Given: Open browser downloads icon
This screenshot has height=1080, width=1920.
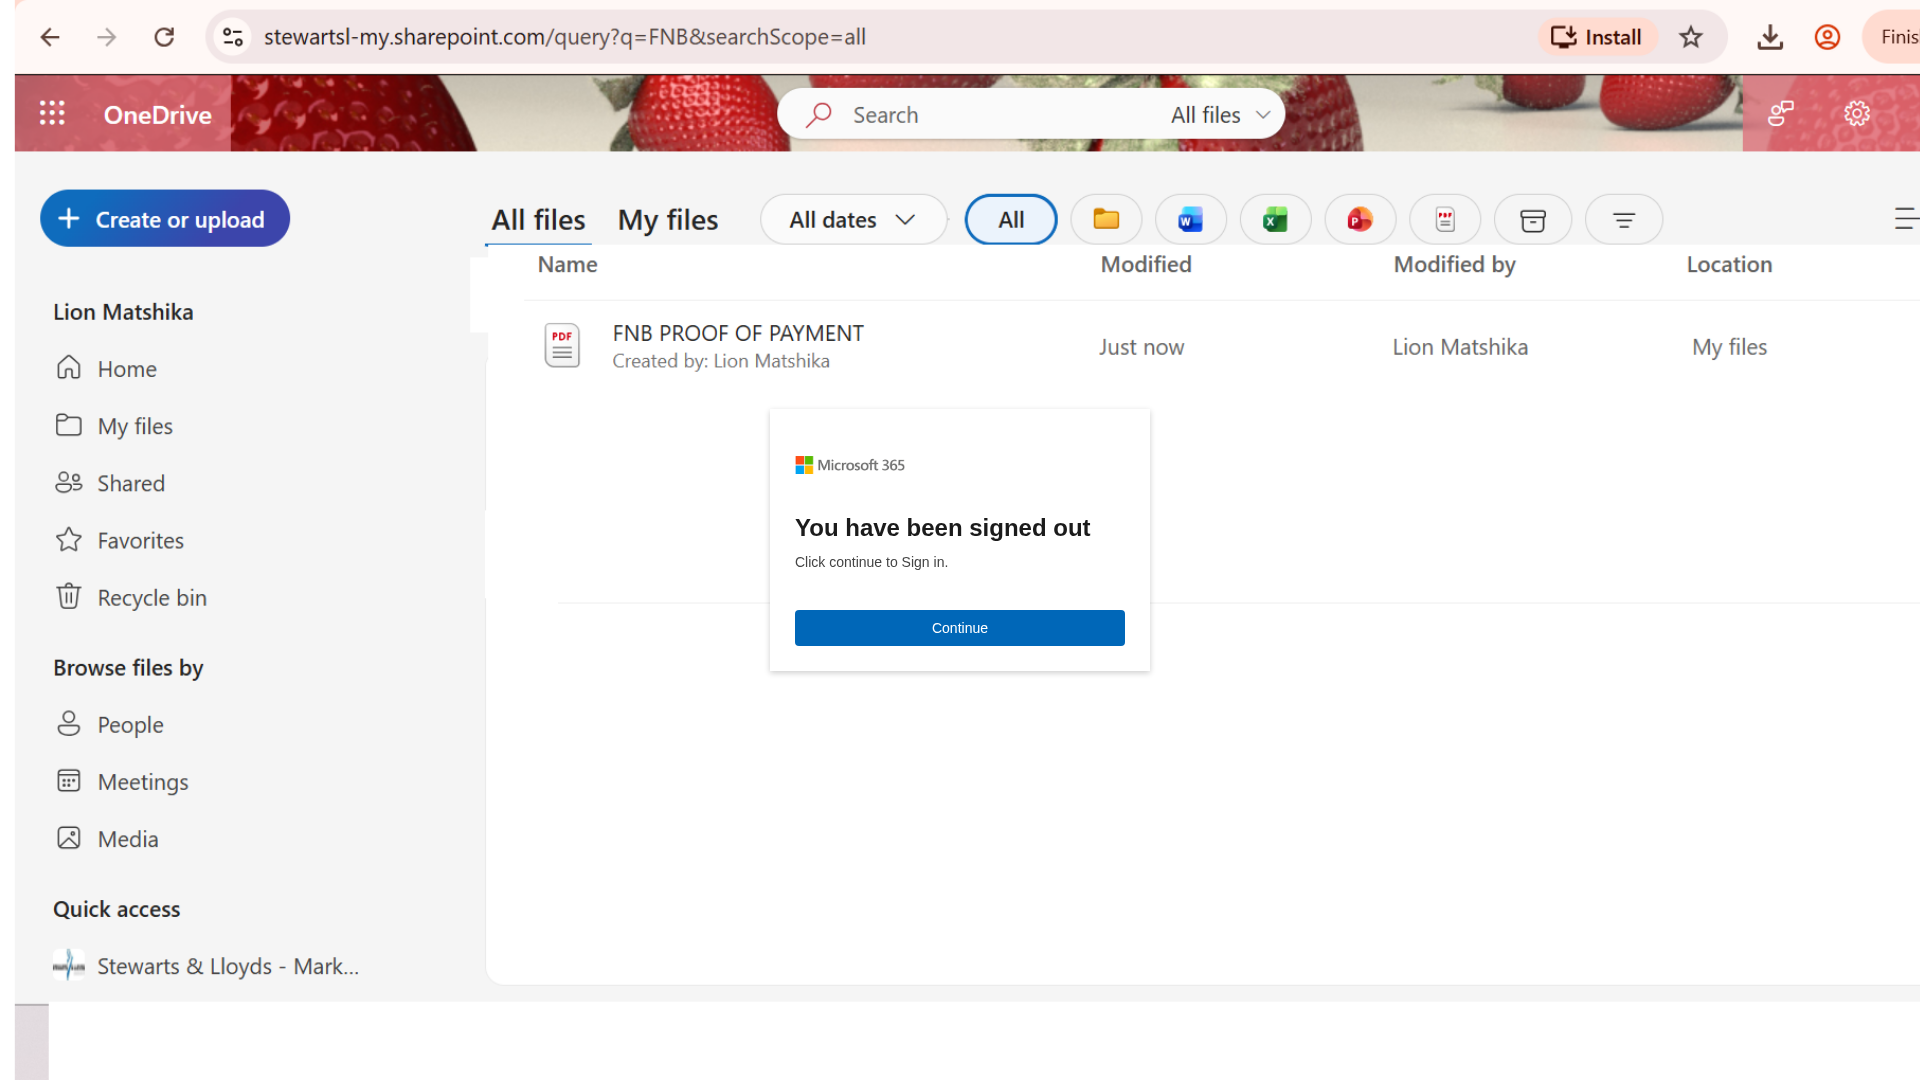Looking at the screenshot, I should 1770,37.
